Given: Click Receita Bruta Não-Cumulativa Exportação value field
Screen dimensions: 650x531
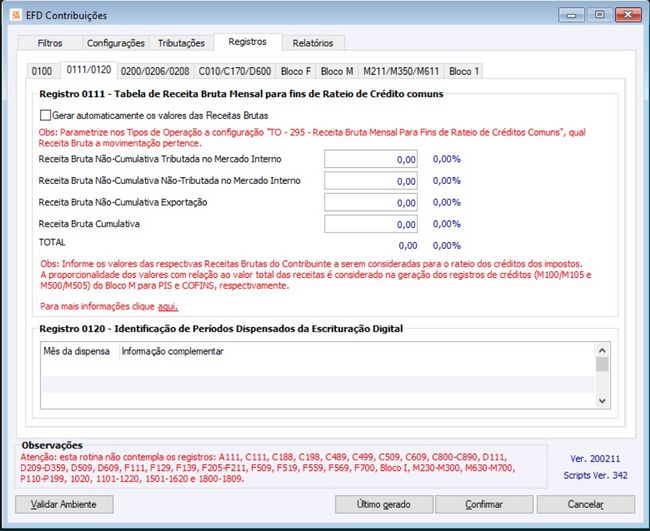Looking at the screenshot, I should (x=371, y=202).
